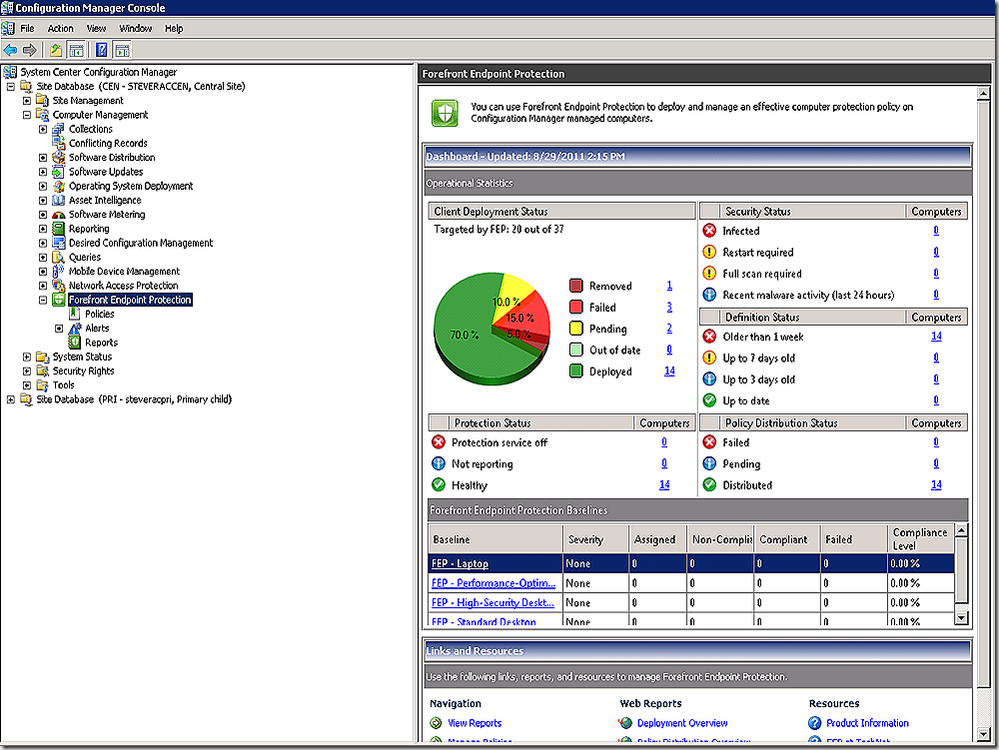Image resolution: width=999 pixels, height=750 pixels.
Task: Click the Older than 1 week count link
Action: pyautogui.click(x=936, y=336)
